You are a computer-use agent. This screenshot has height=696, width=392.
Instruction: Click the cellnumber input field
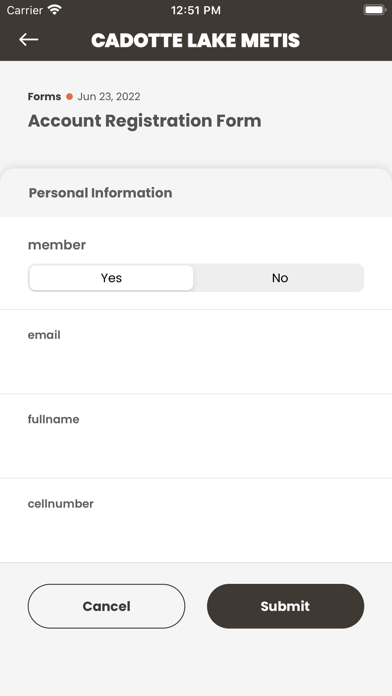(196, 521)
